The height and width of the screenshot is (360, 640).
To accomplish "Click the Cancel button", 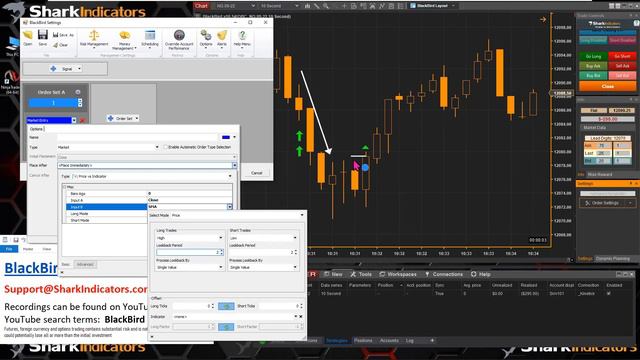I will (x=256, y=173).
